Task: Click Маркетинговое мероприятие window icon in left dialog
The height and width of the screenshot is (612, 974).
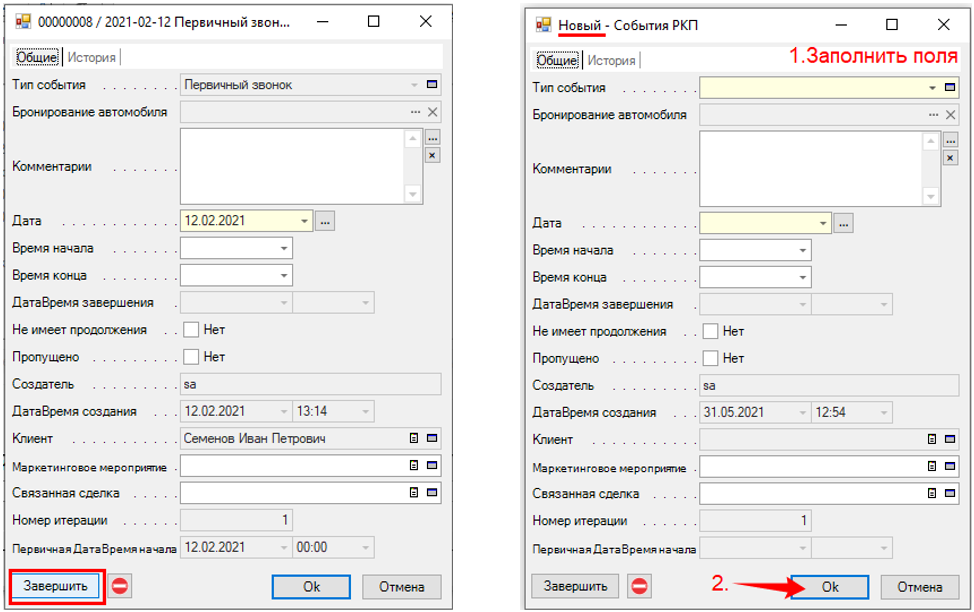Action: coord(432,466)
